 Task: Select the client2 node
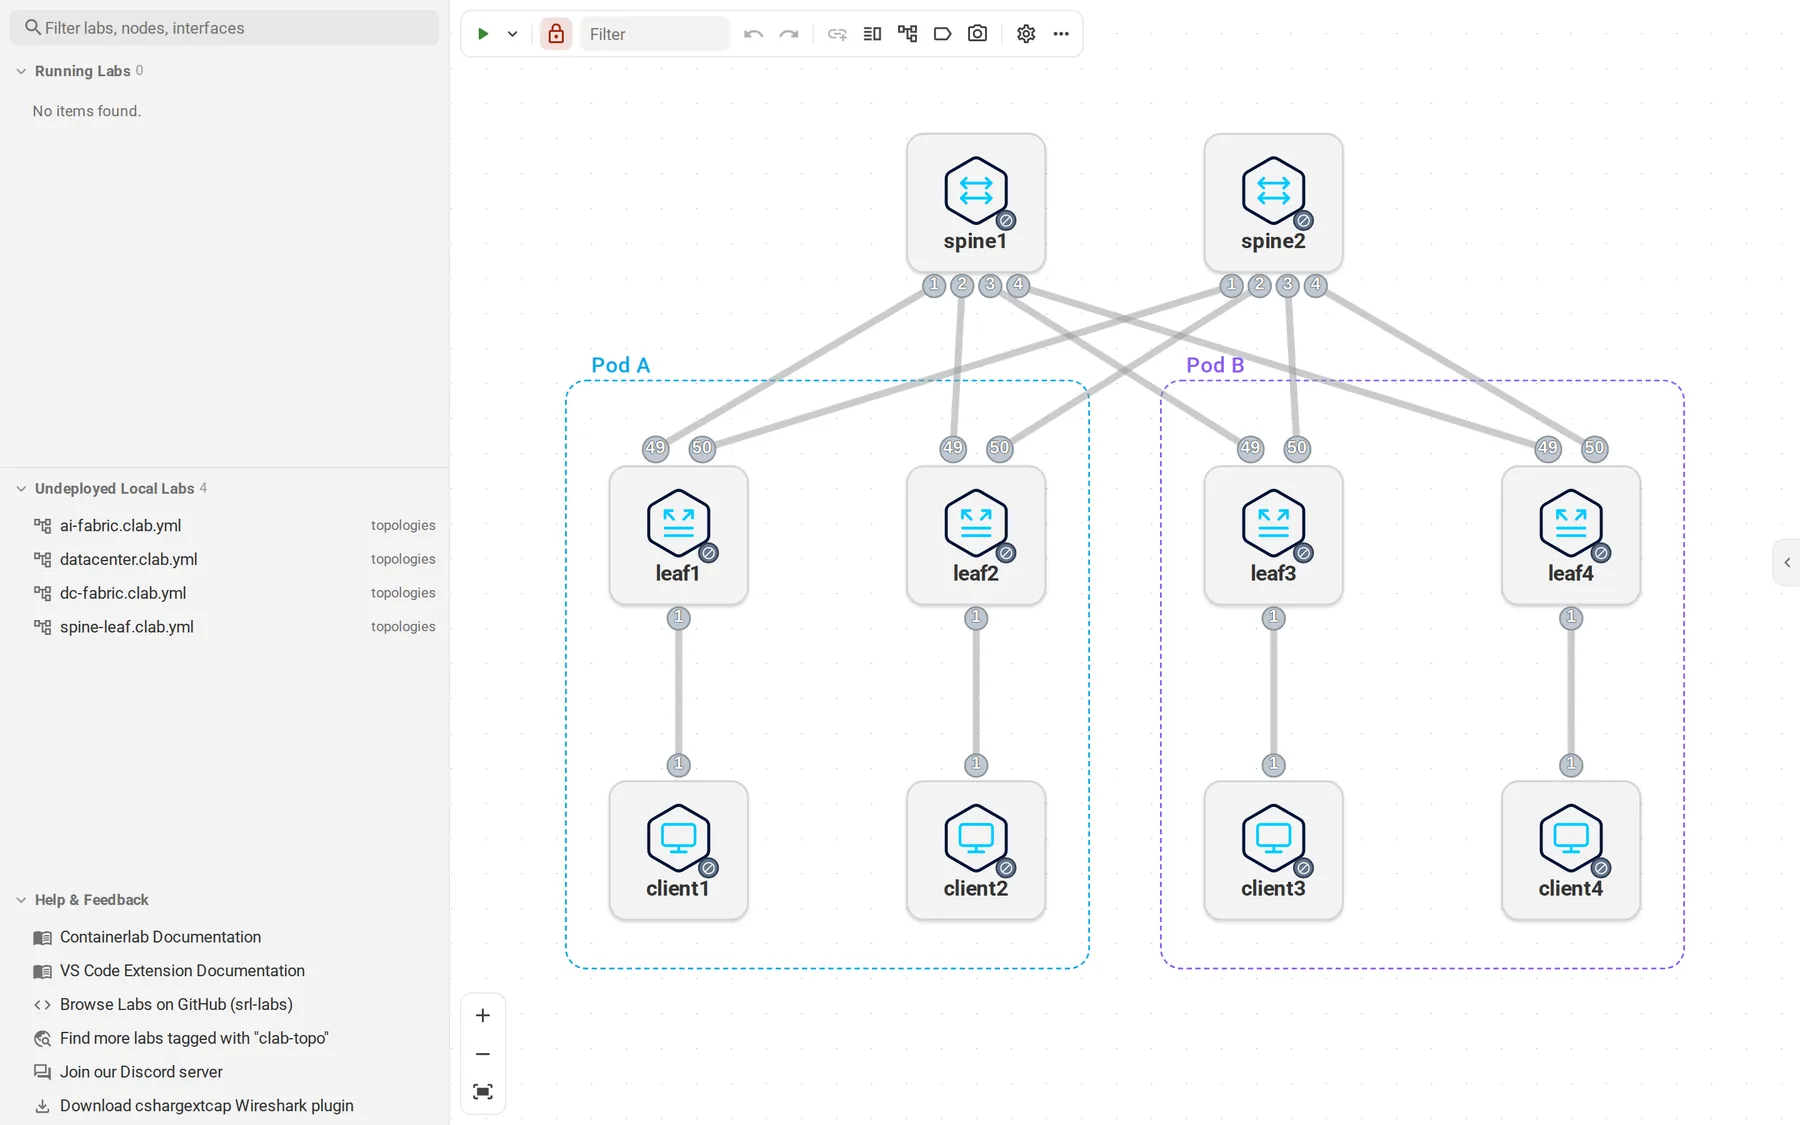[x=976, y=850]
